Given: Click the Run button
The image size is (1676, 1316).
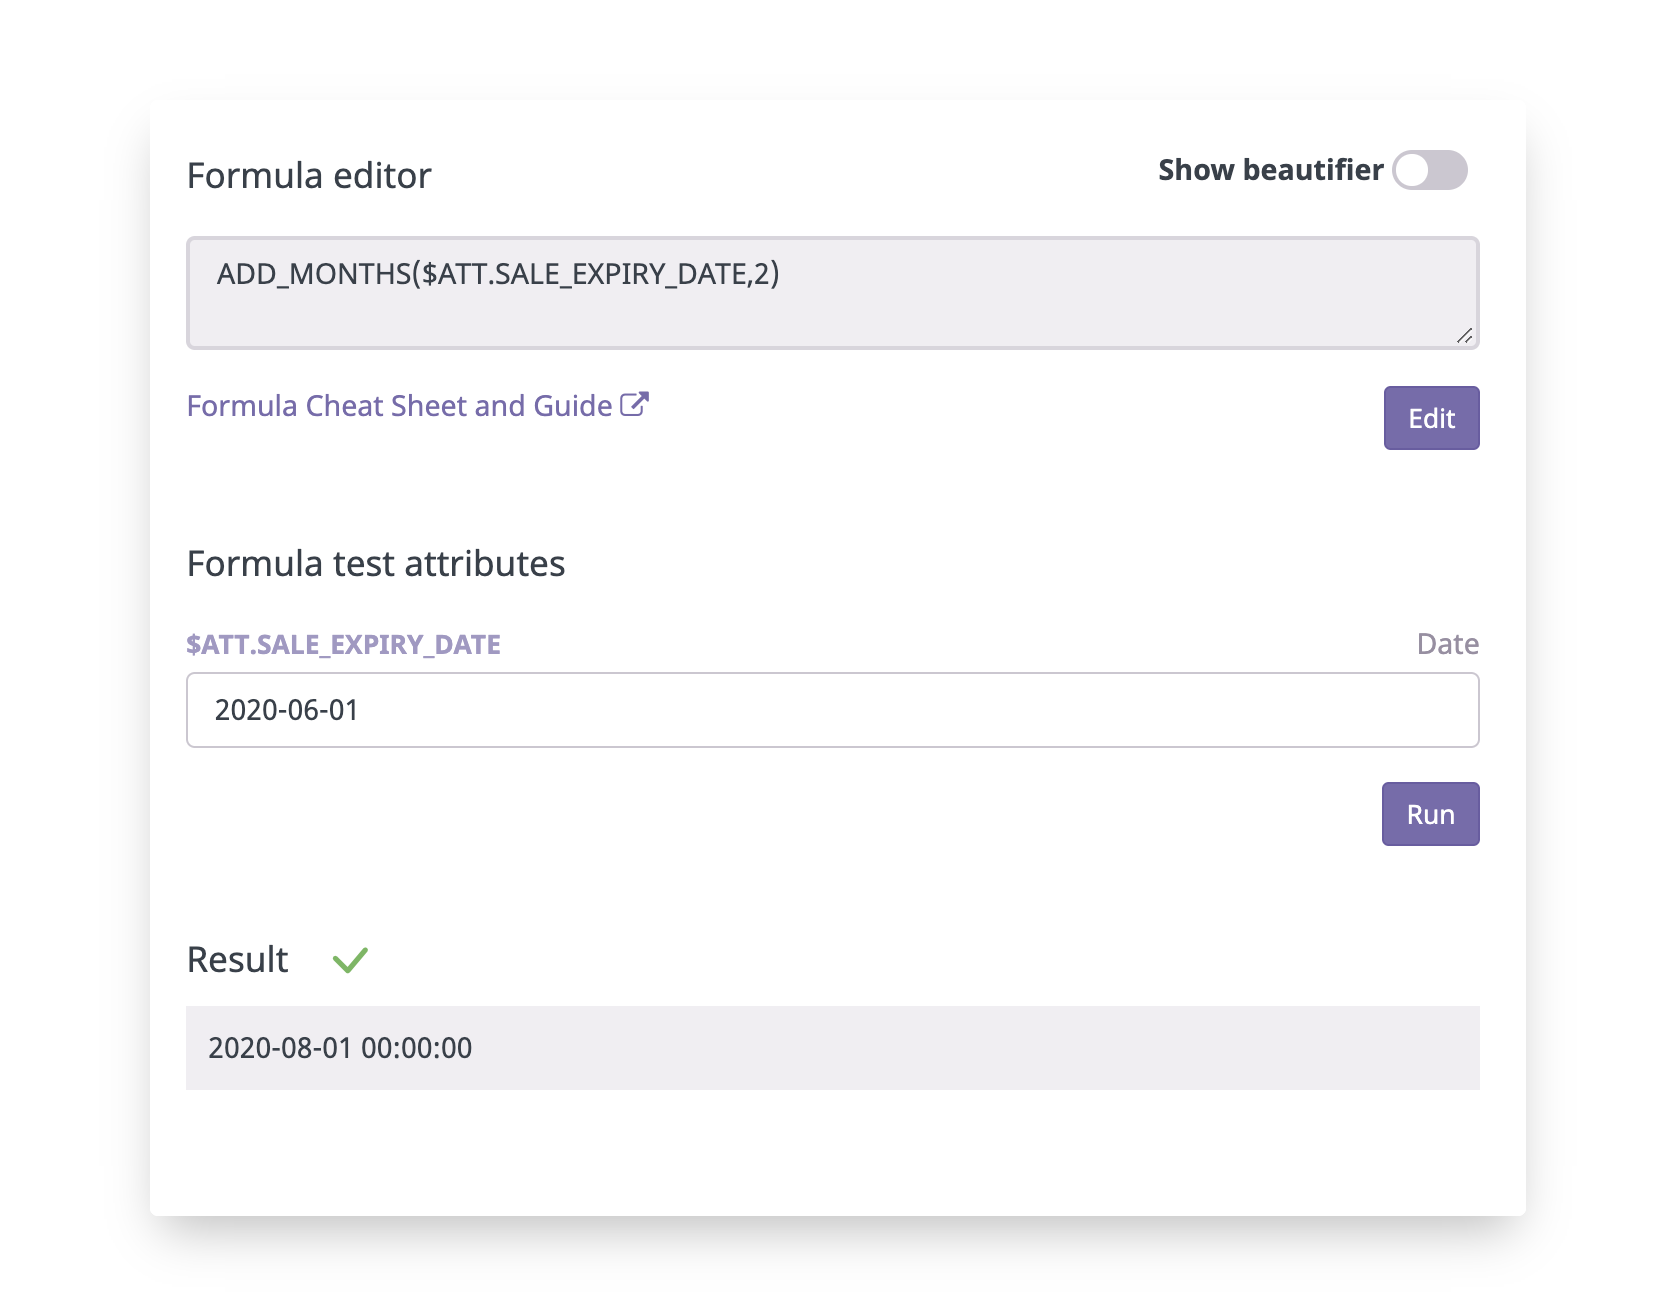Looking at the screenshot, I should [1430, 814].
